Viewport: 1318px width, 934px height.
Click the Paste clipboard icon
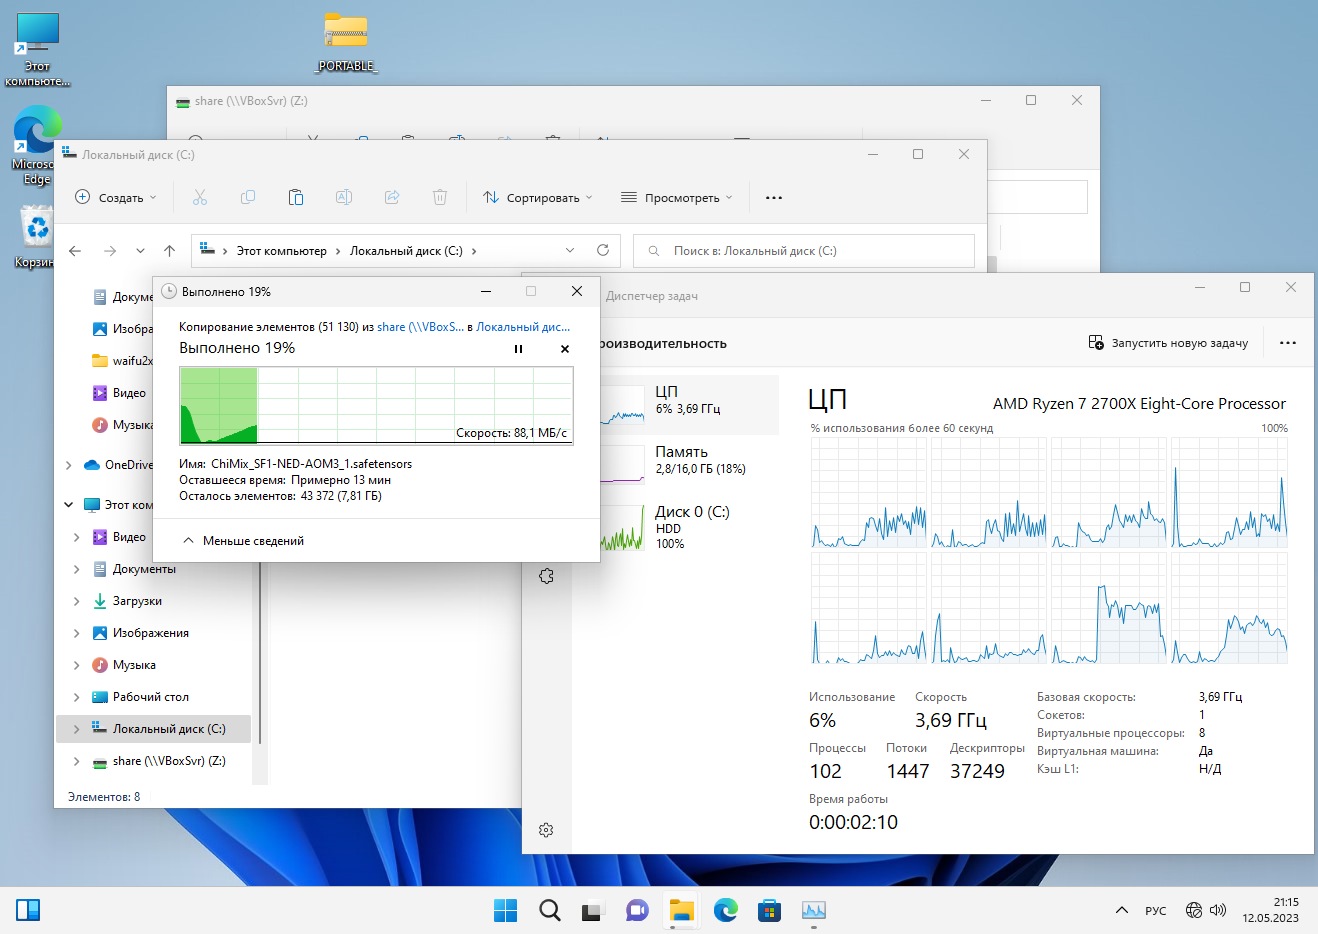[x=296, y=198]
